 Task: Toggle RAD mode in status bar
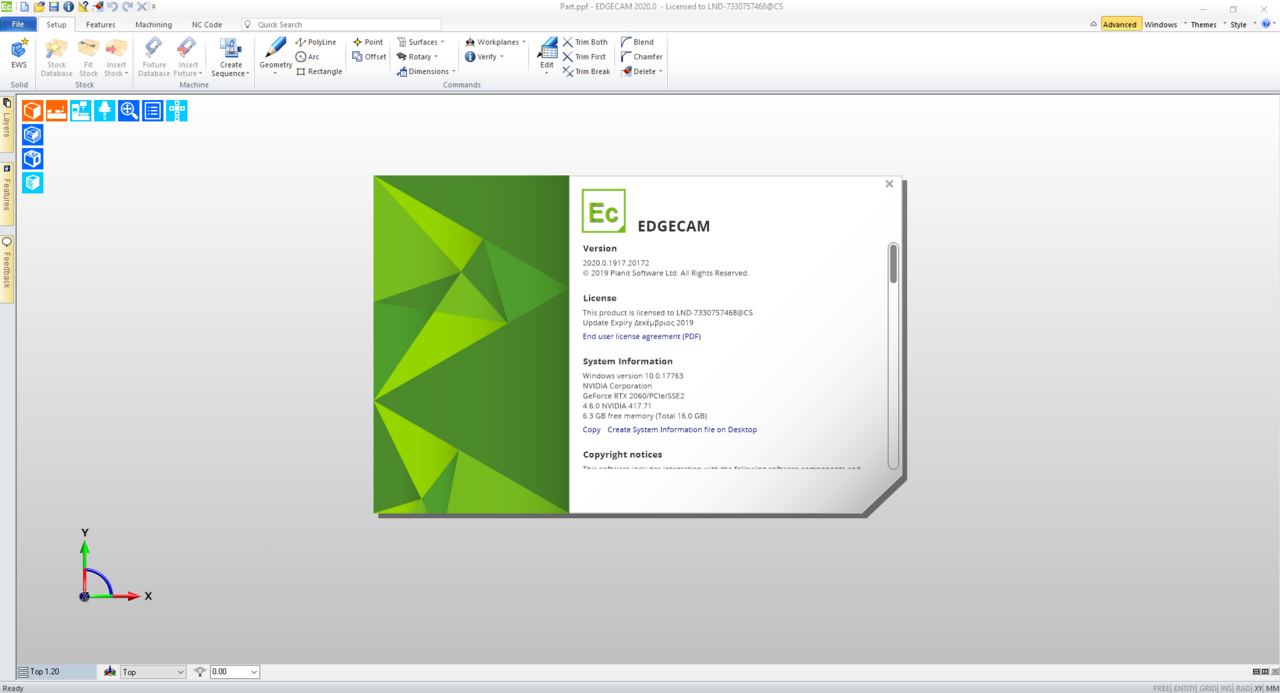[x=1243, y=688]
